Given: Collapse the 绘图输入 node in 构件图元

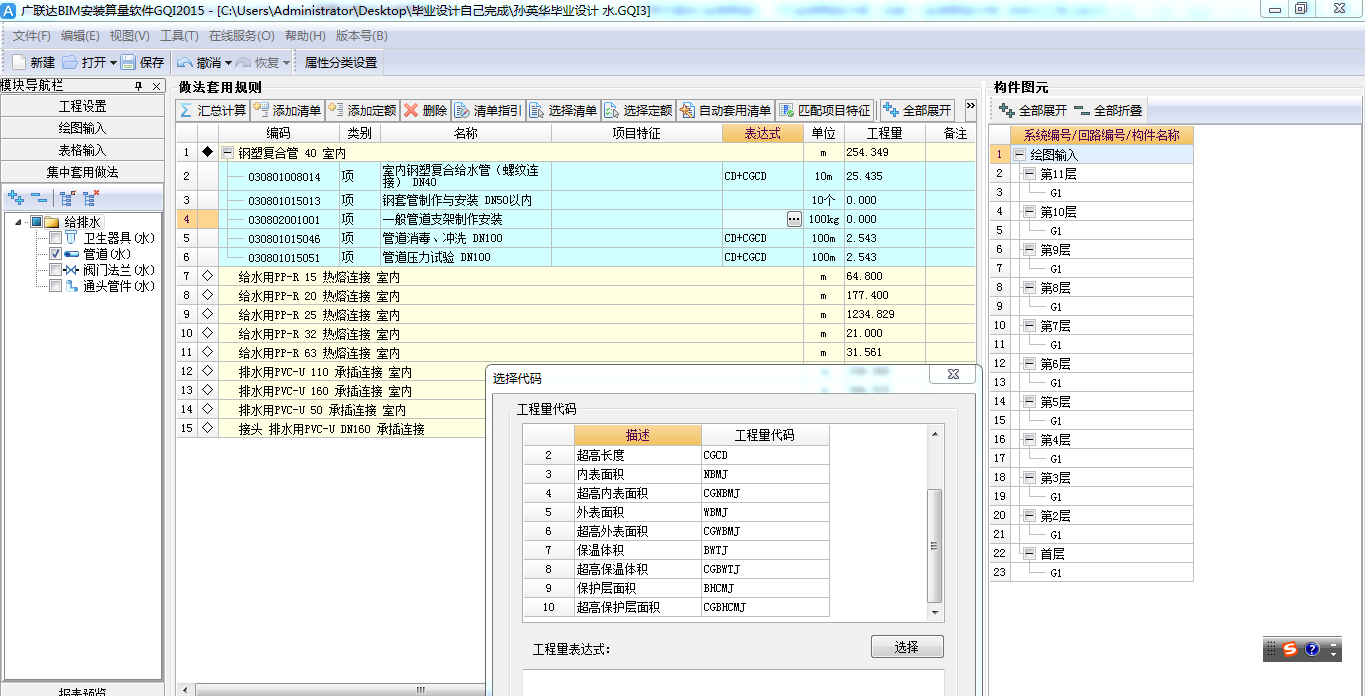Looking at the screenshot, I should point(1019,155).
